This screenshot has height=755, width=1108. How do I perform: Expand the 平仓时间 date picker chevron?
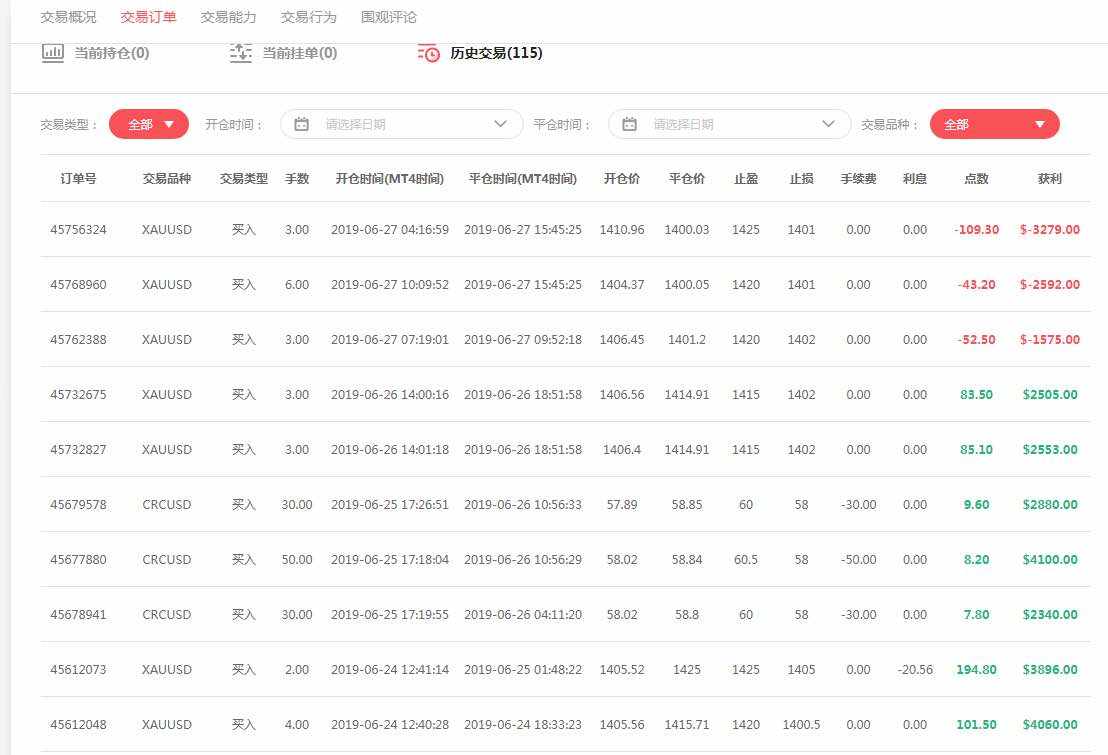pyautogui.click(x=828, y=124)
